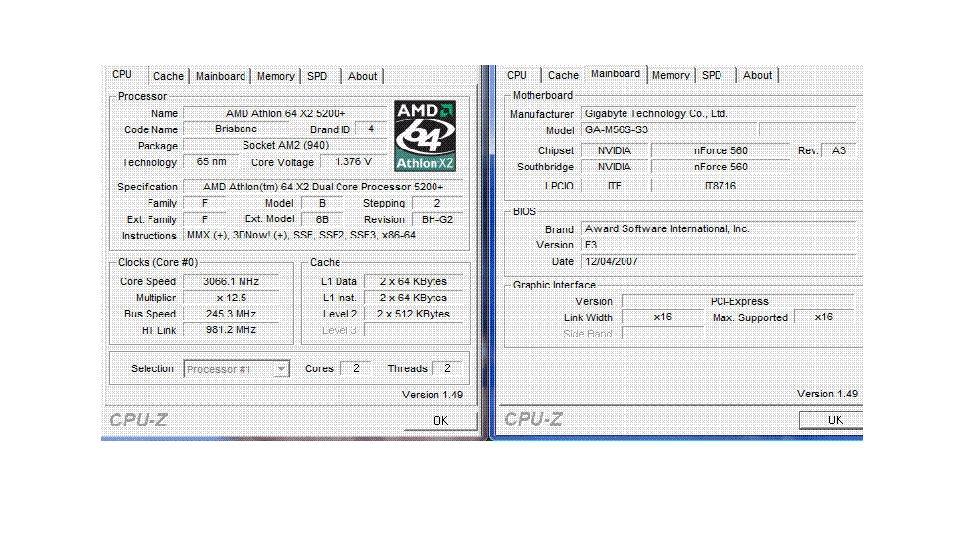This screenshot has width=960, height=540.
Task: Click the L1 Inst. cache value
Action: (413, 298)
